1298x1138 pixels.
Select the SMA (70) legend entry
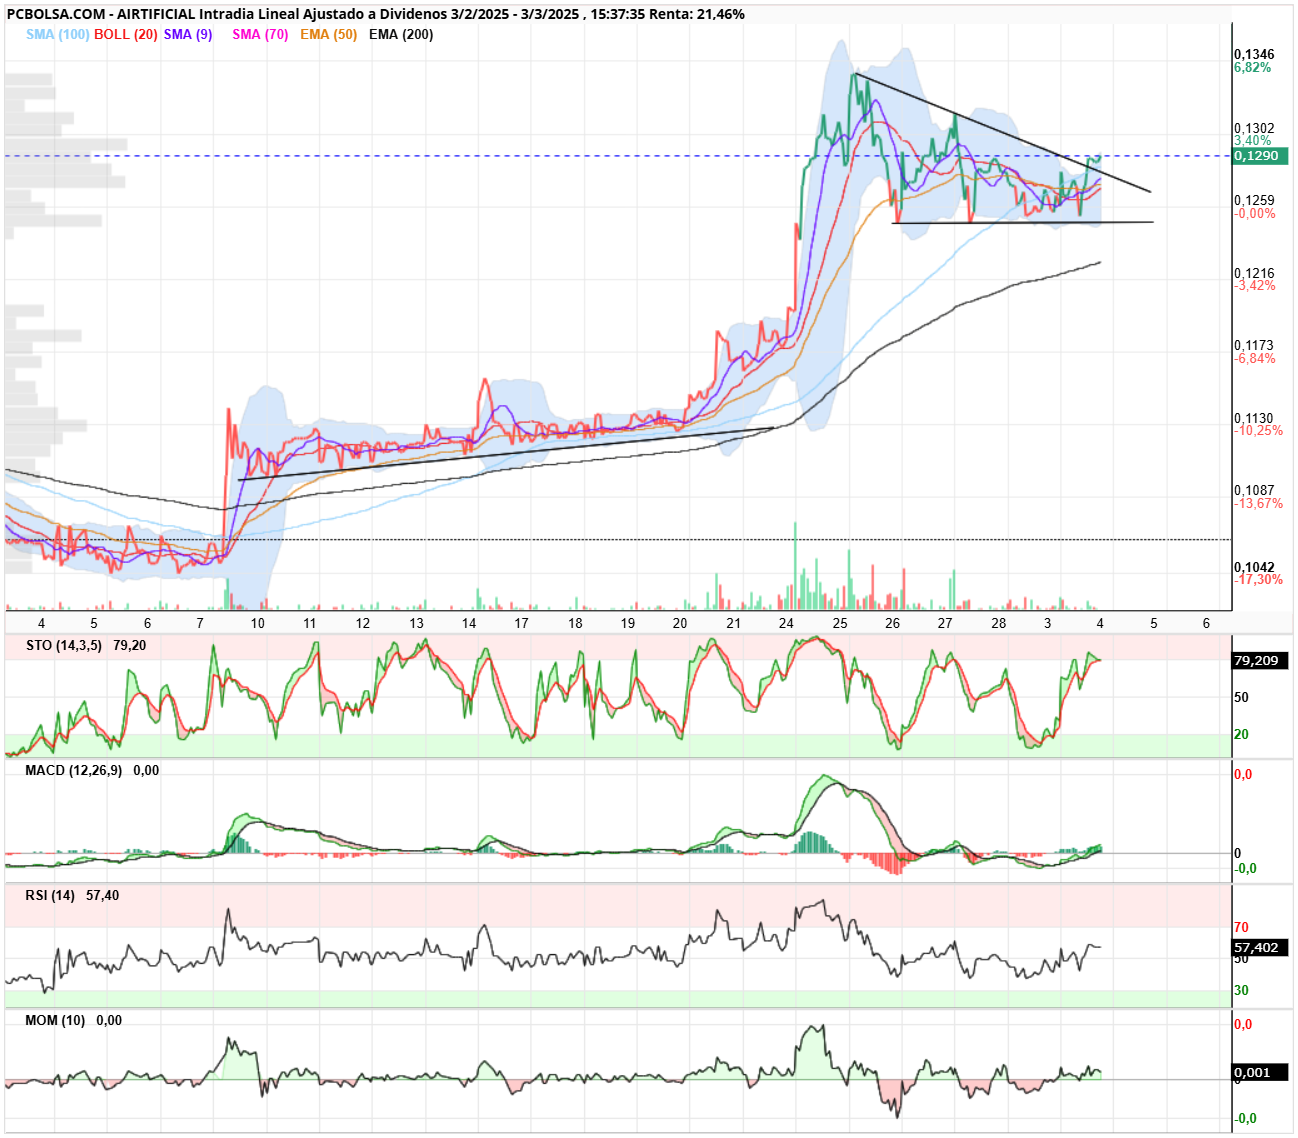click(x=260, y=34)
